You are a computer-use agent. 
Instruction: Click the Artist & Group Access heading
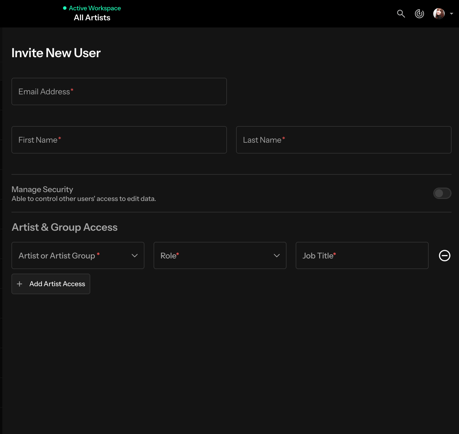(65, 227)
